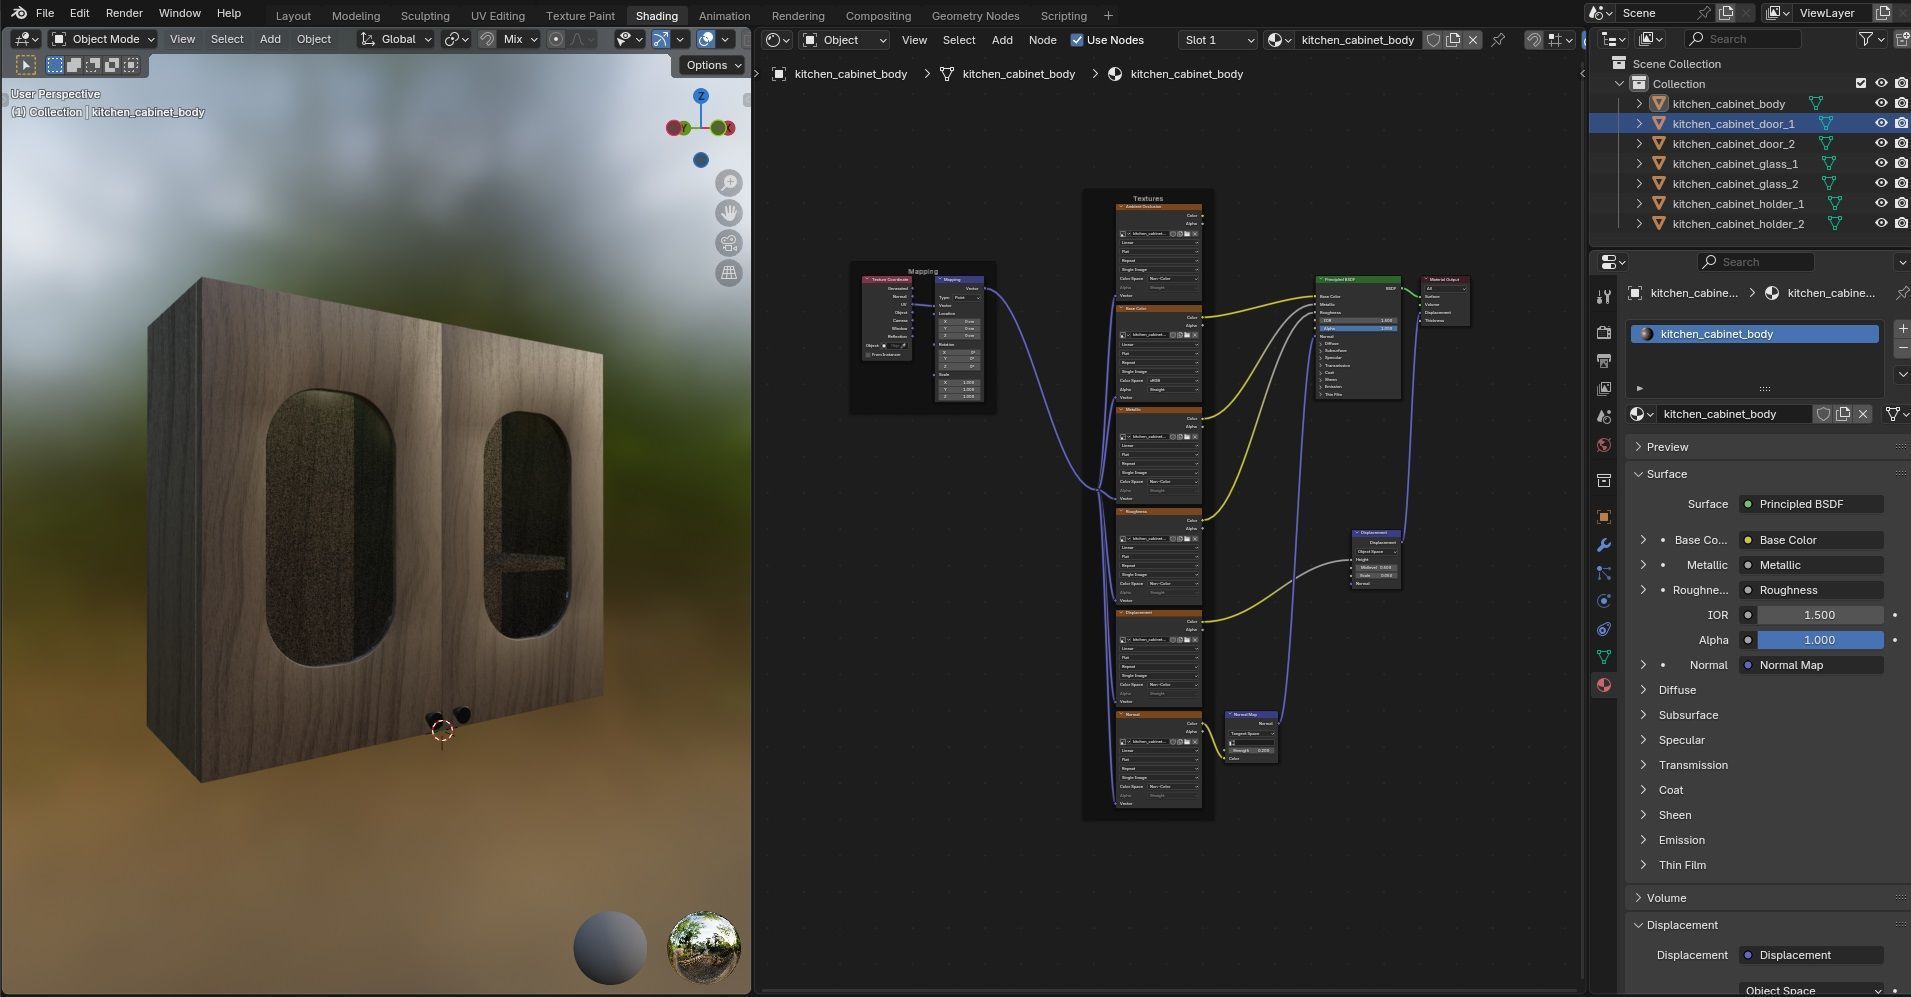Image resolution: width=1911 pixels, height=997 pixels.
Task: Switch to the UV Editing workspace tab
Action: (x=498, y=16)
